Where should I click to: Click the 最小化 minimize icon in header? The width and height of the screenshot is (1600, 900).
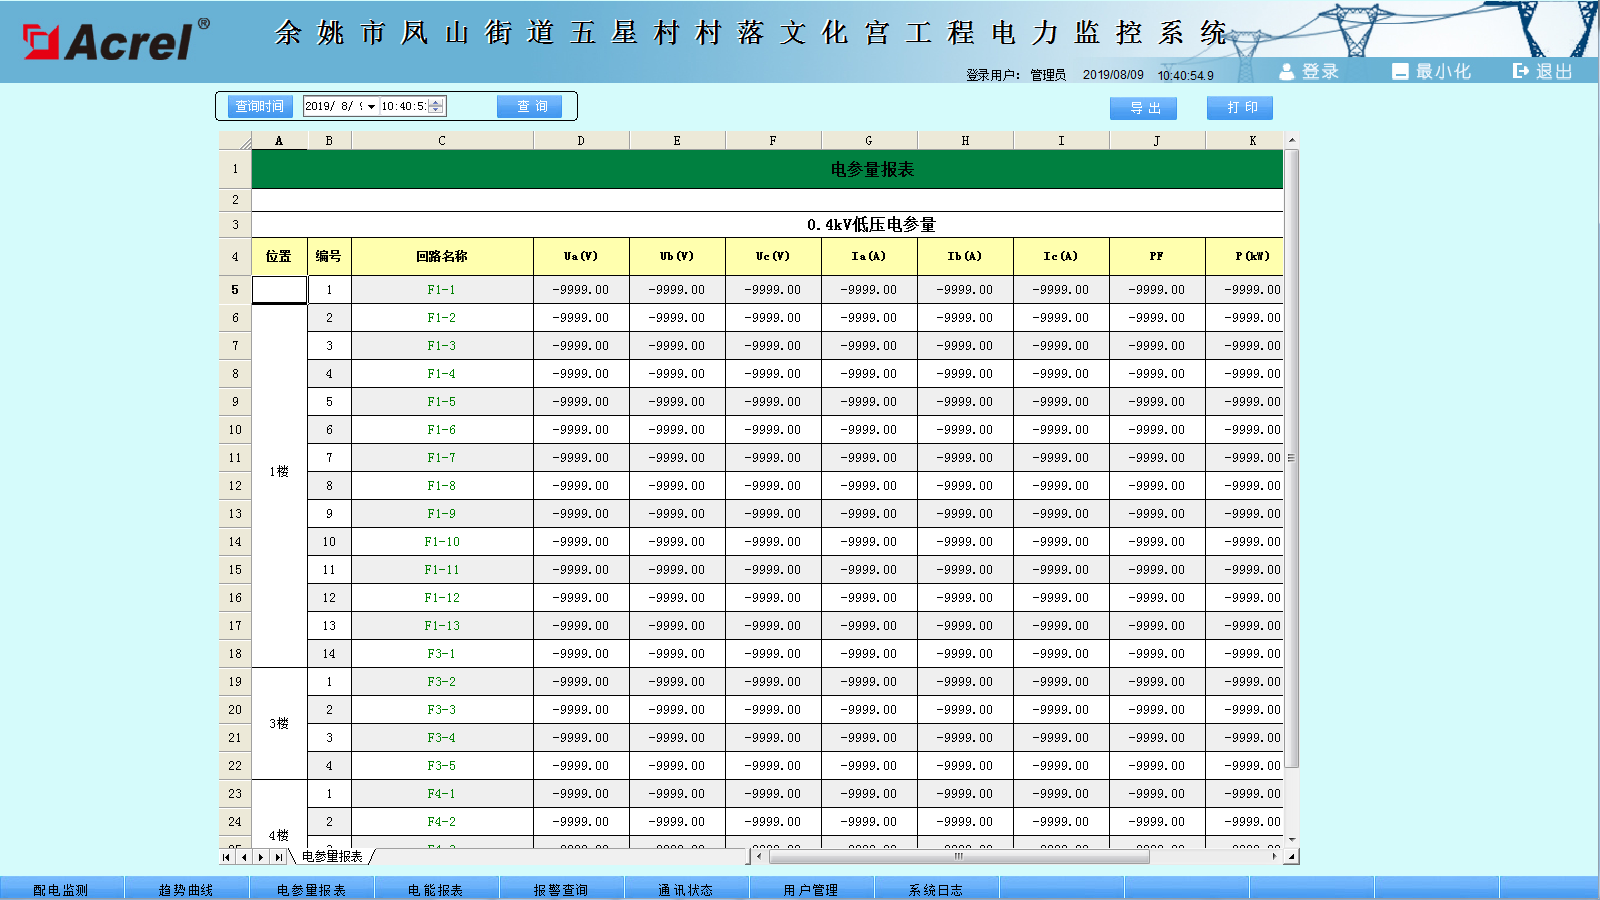click(x=1400, y=71)
